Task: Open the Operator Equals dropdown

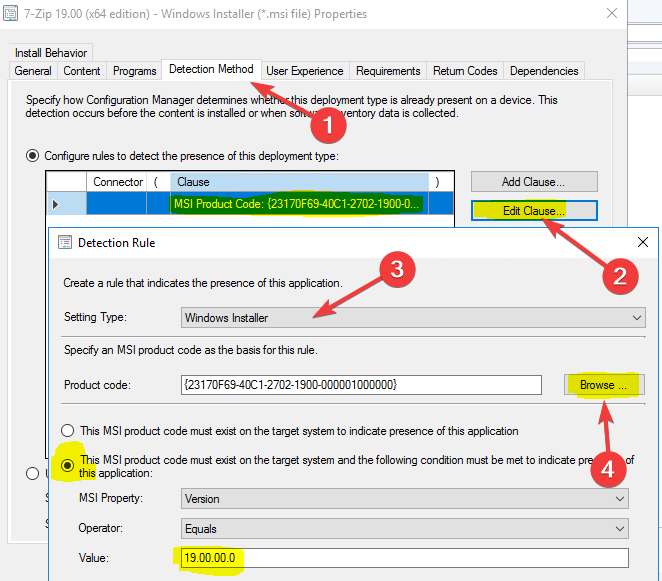Action: 405,529
